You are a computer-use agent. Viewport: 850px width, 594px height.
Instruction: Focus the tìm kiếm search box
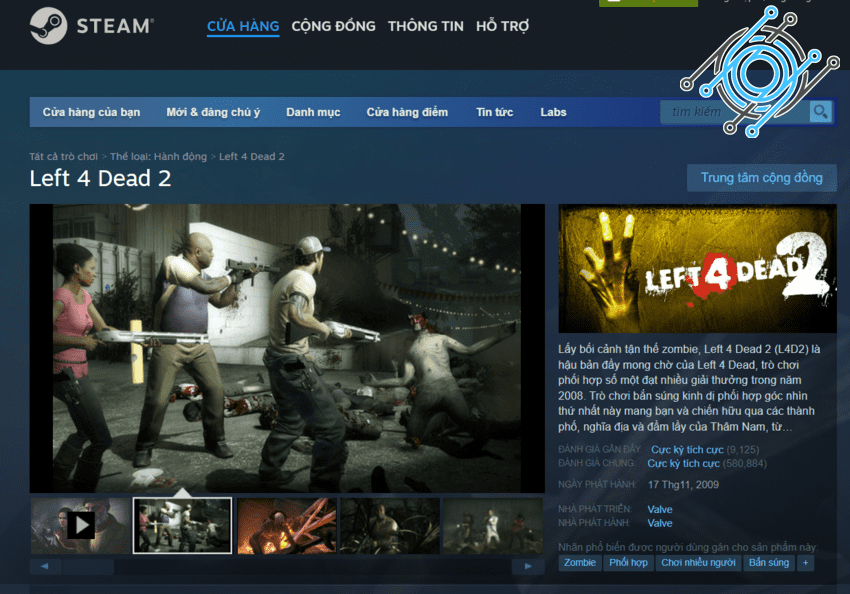(735, 112)
